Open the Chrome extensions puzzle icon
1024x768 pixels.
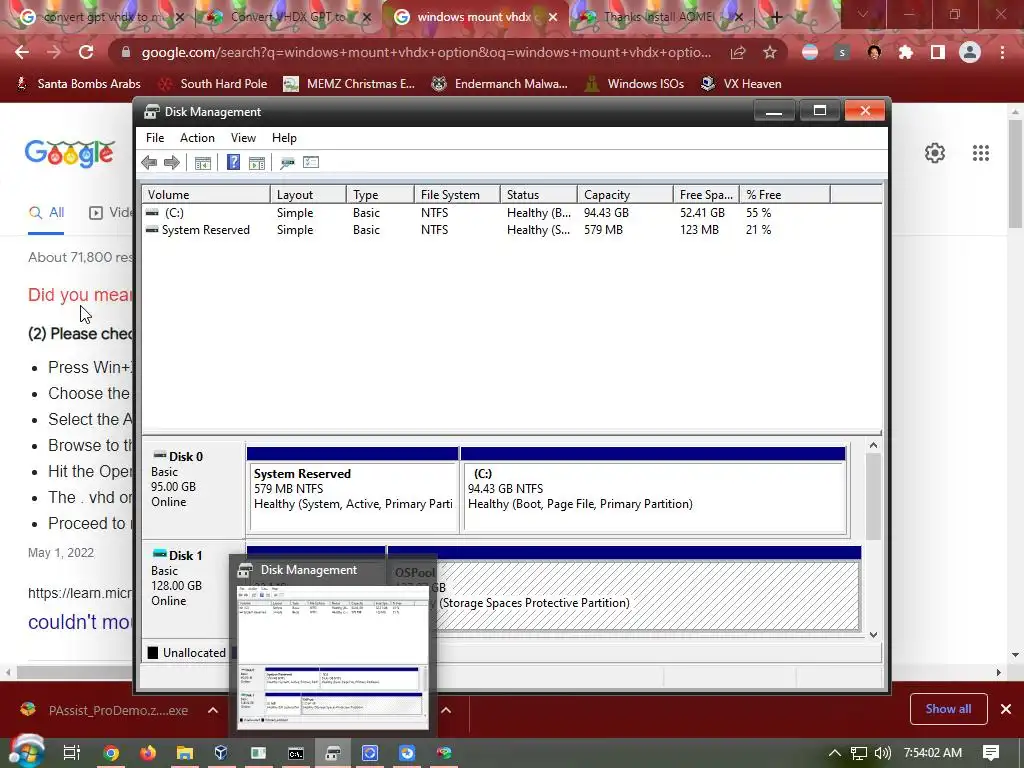(x=906, y=52)
